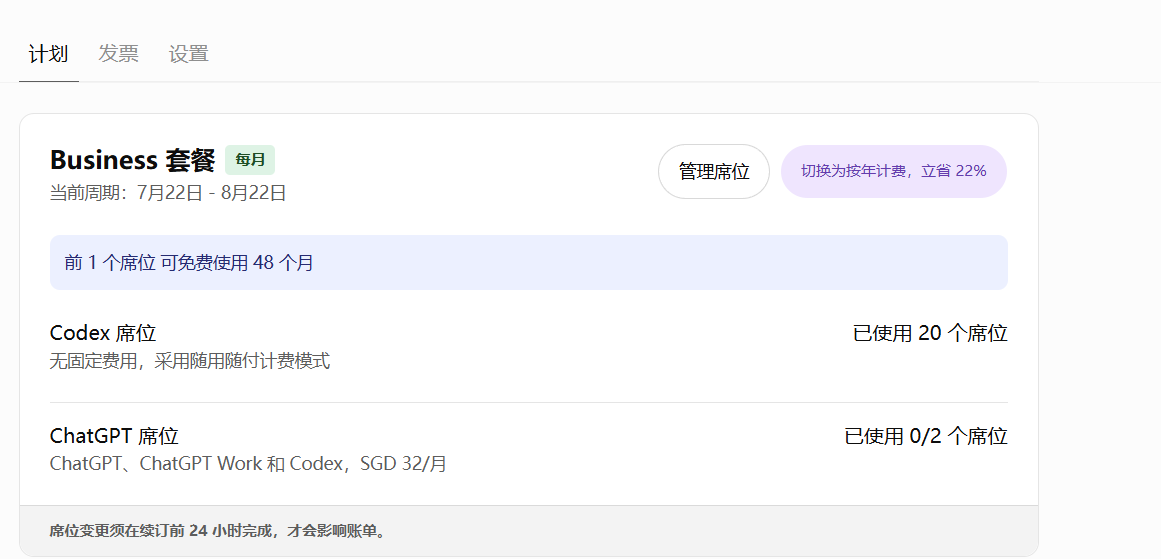Click the word Codex in ChatGPT seat description

click(315, 464)
